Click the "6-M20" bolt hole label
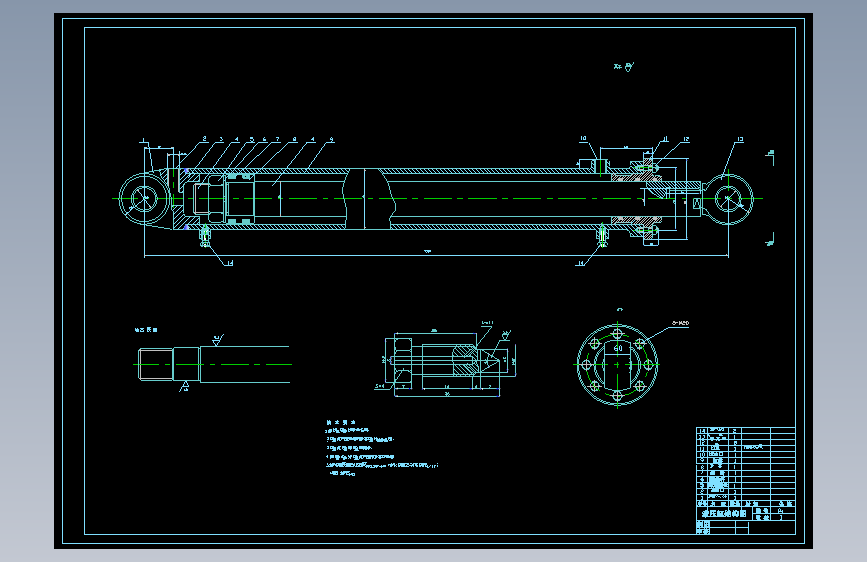The image size is (867, 562). 681,322
